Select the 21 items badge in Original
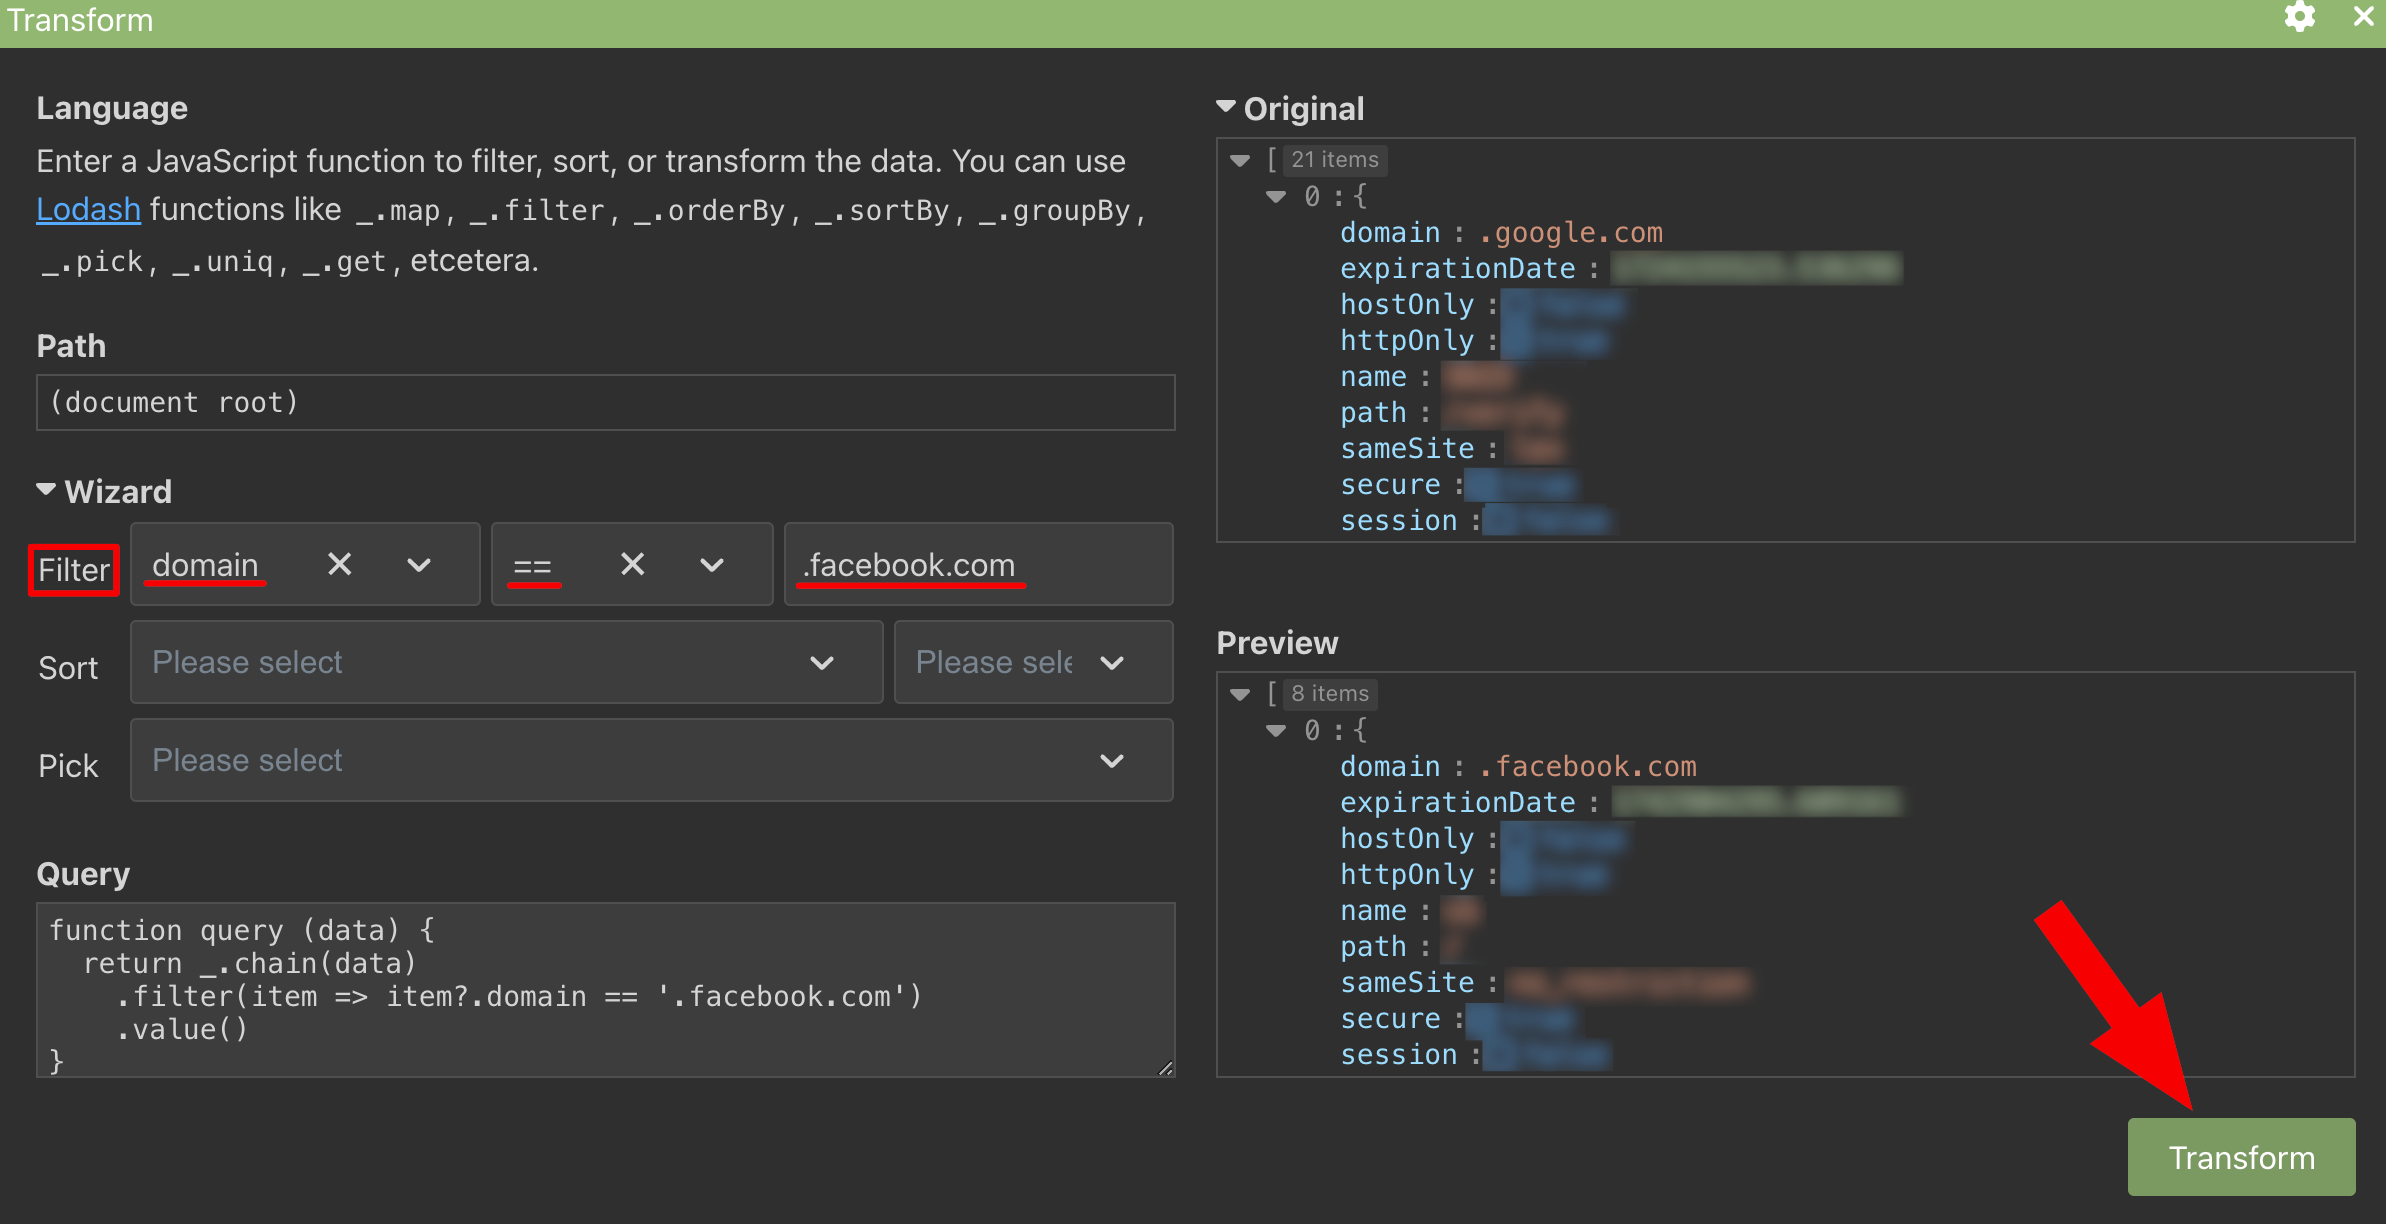 [x=1334, y=160]
